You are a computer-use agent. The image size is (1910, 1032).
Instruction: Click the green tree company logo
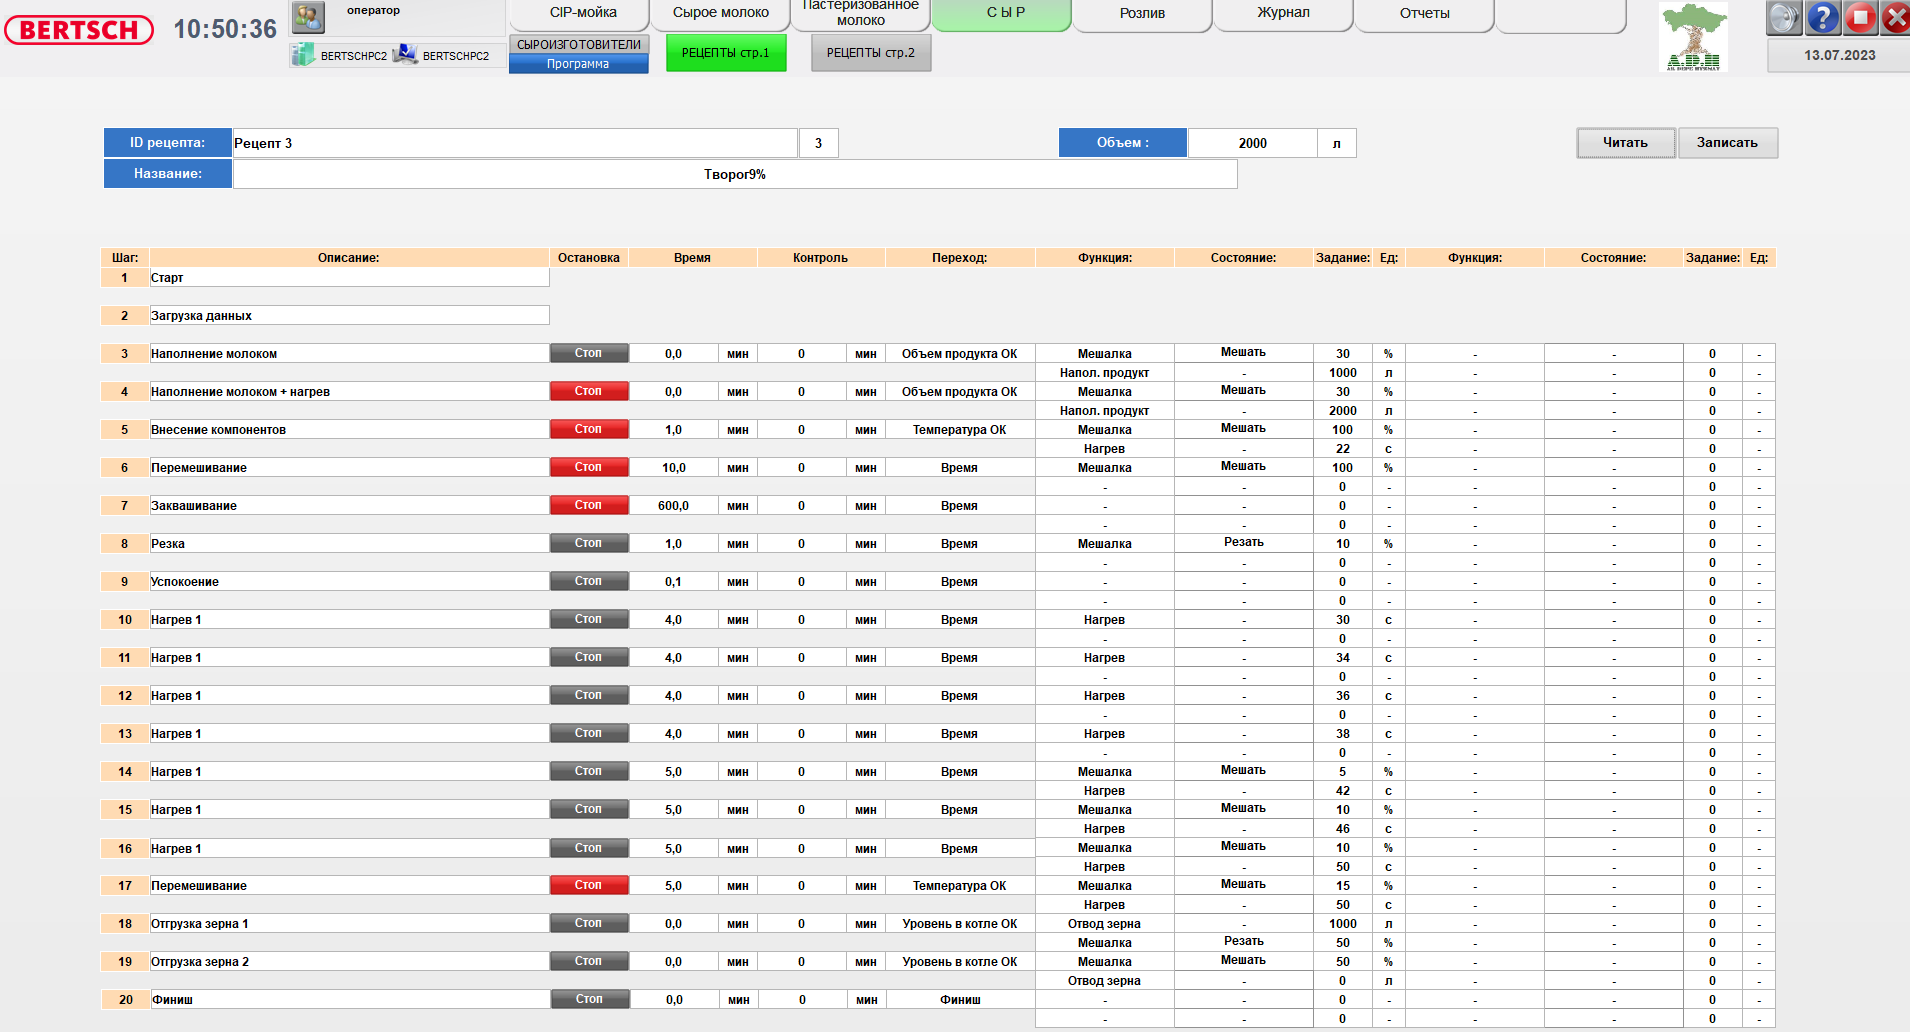(x=1693, y=37)
